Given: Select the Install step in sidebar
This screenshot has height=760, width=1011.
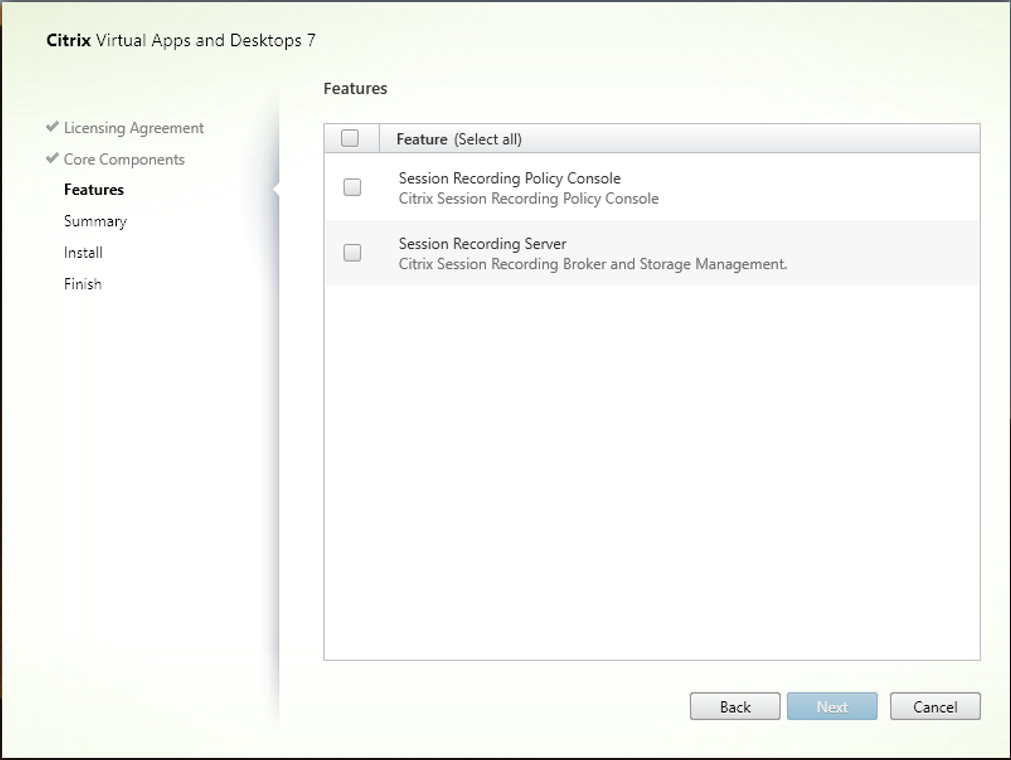Looking at the screenshot, I should [83, 252].
